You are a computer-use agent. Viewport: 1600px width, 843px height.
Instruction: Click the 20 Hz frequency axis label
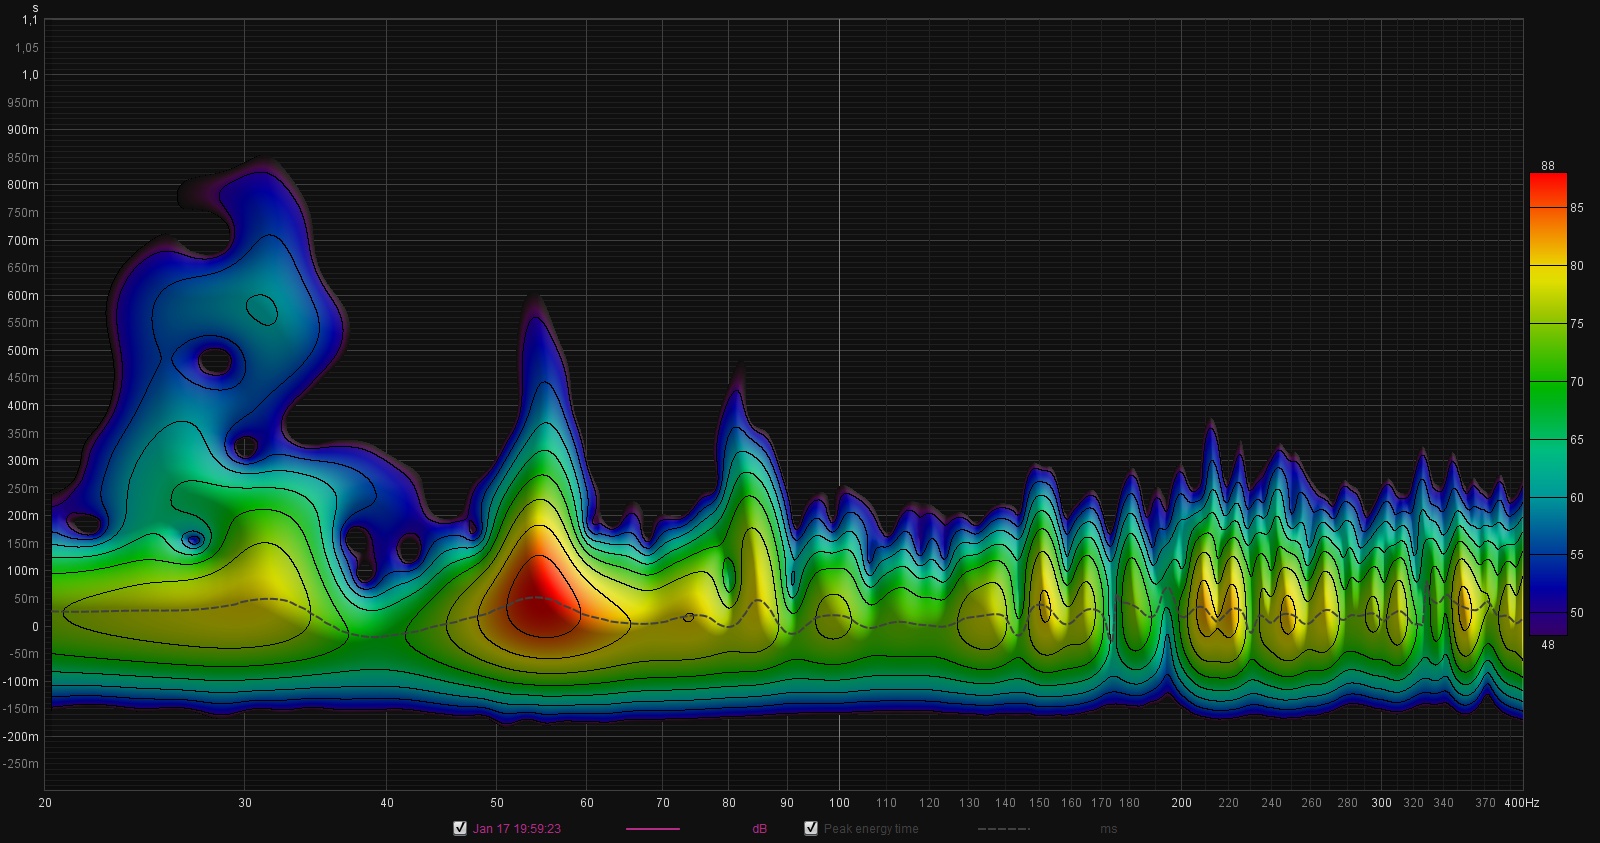point(45,802)
